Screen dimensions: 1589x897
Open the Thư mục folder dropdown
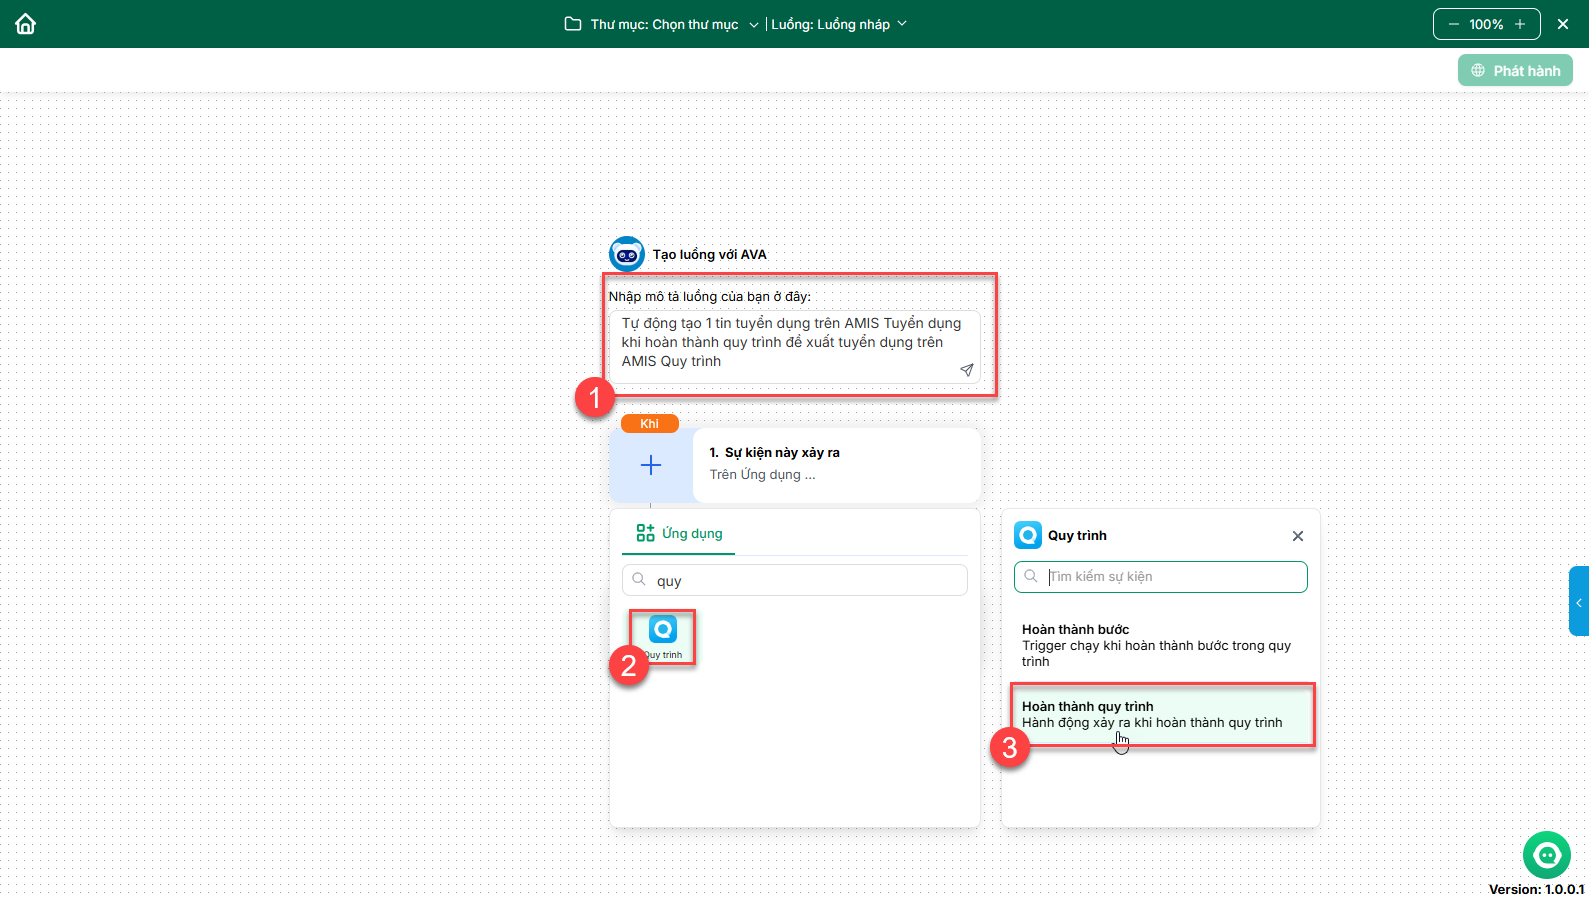click(662, 24)
